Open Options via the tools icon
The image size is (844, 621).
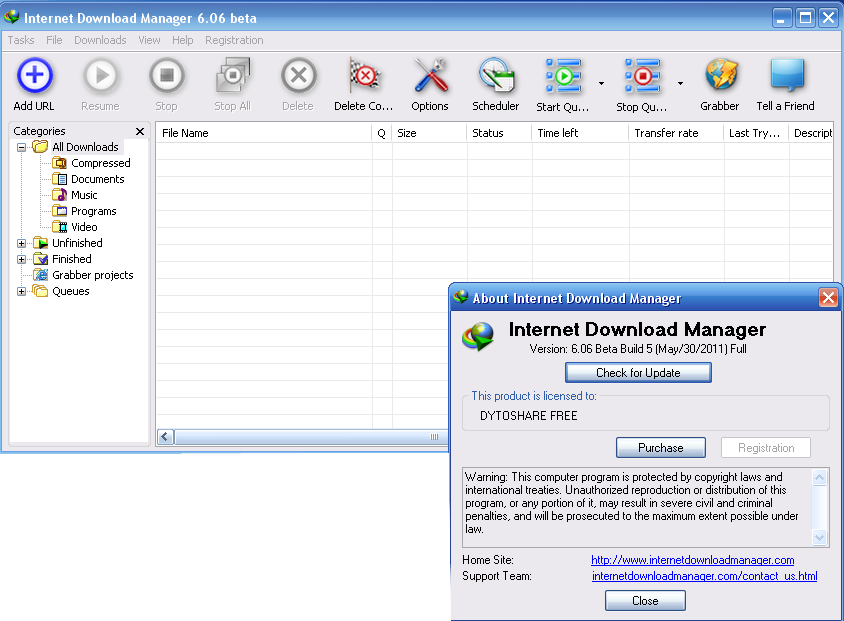[430, 76]
